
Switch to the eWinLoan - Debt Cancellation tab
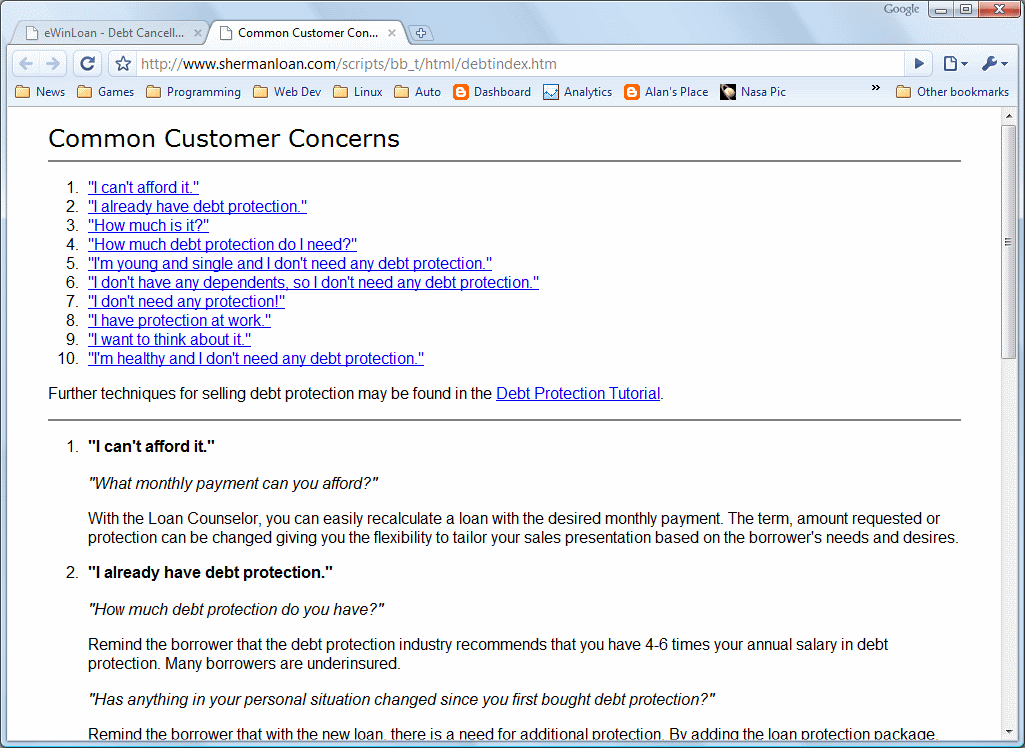(x=111, y=33)
